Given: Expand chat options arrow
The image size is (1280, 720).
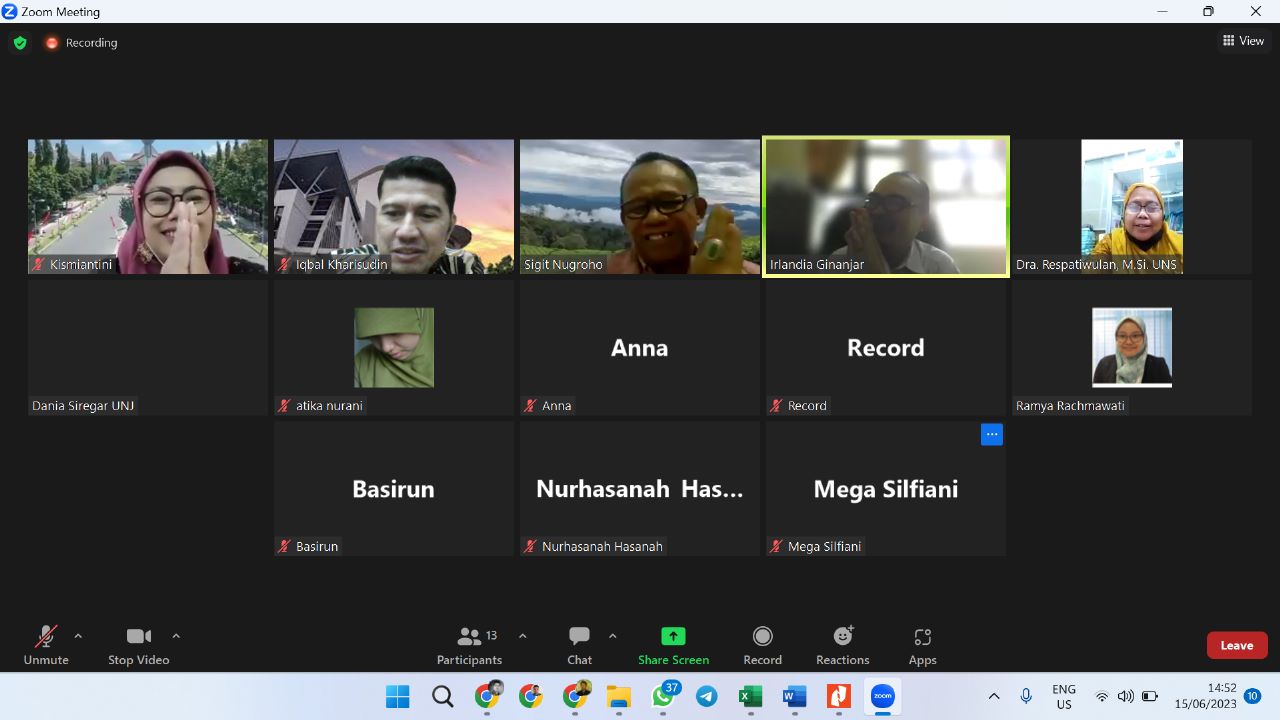Looking at the screenshot, I should point(612,636).
